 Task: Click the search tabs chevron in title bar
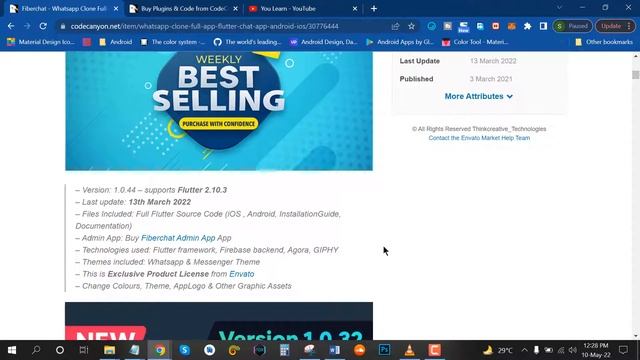pos(559,8)
